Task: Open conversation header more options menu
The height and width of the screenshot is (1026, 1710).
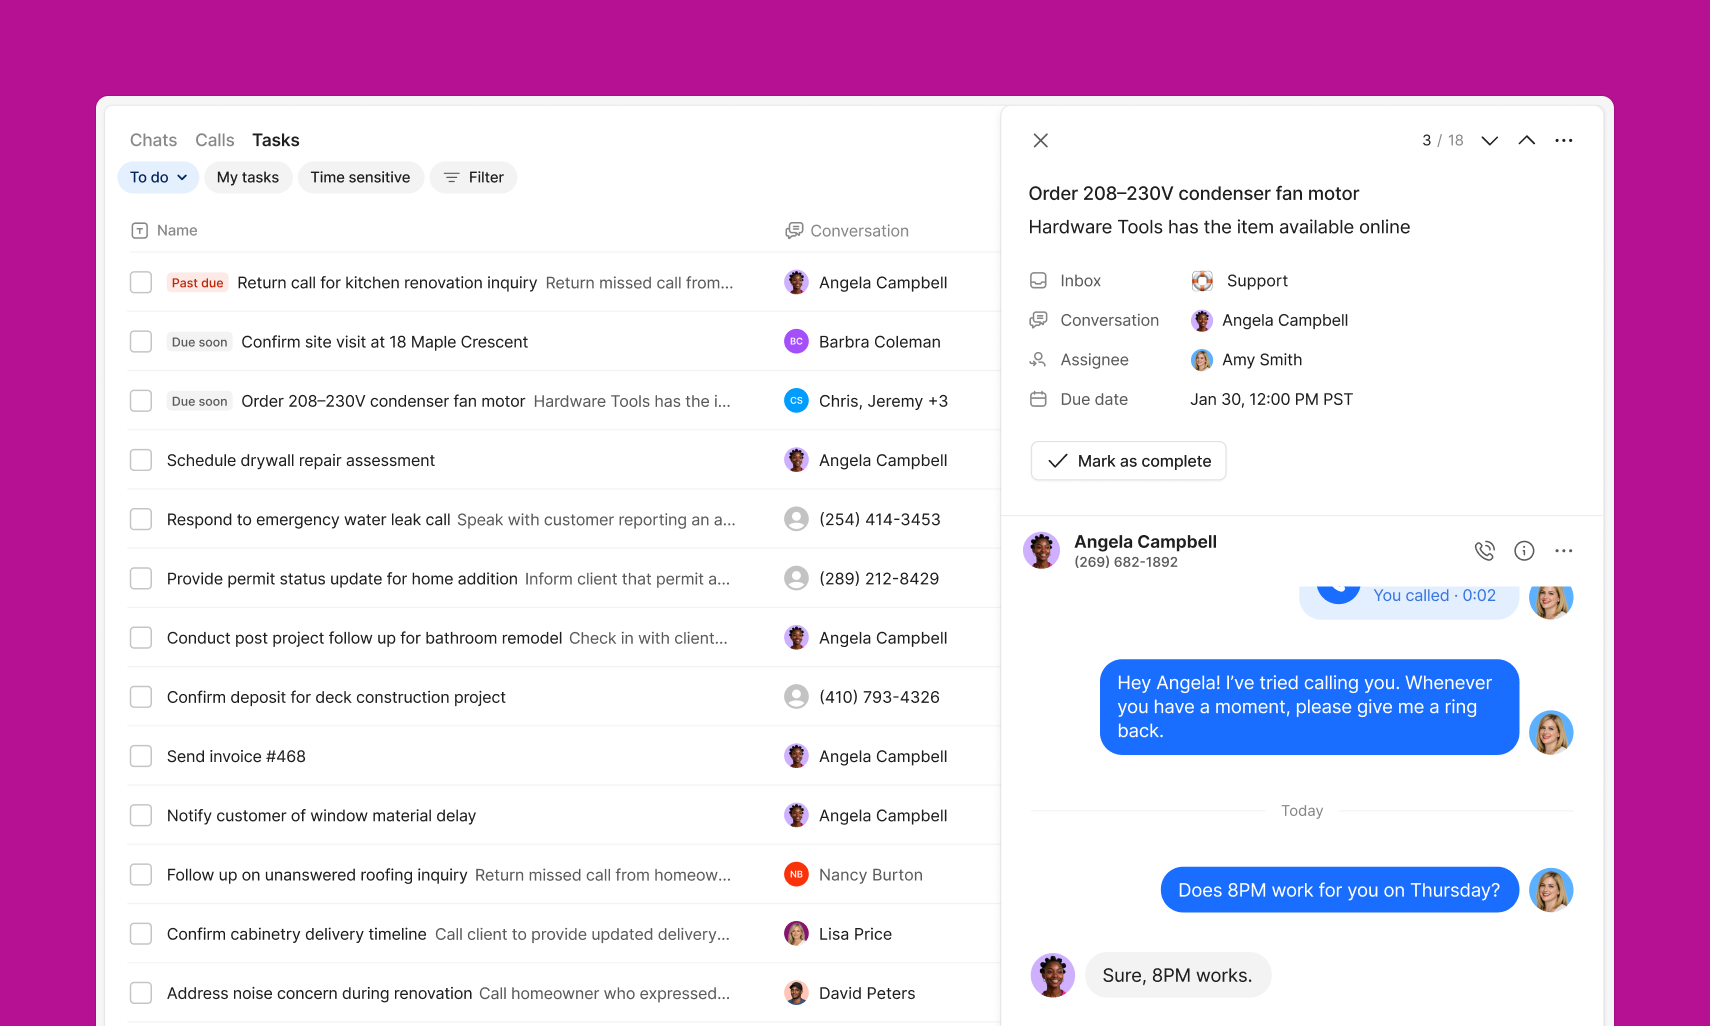Action: [x=1564, y=550]
